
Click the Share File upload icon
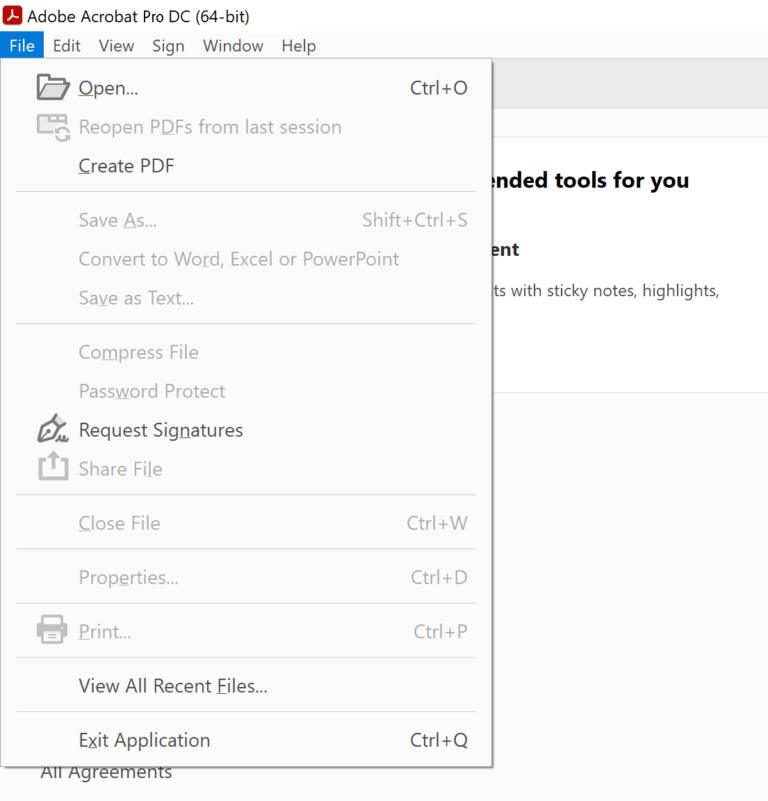coord(52,468)
